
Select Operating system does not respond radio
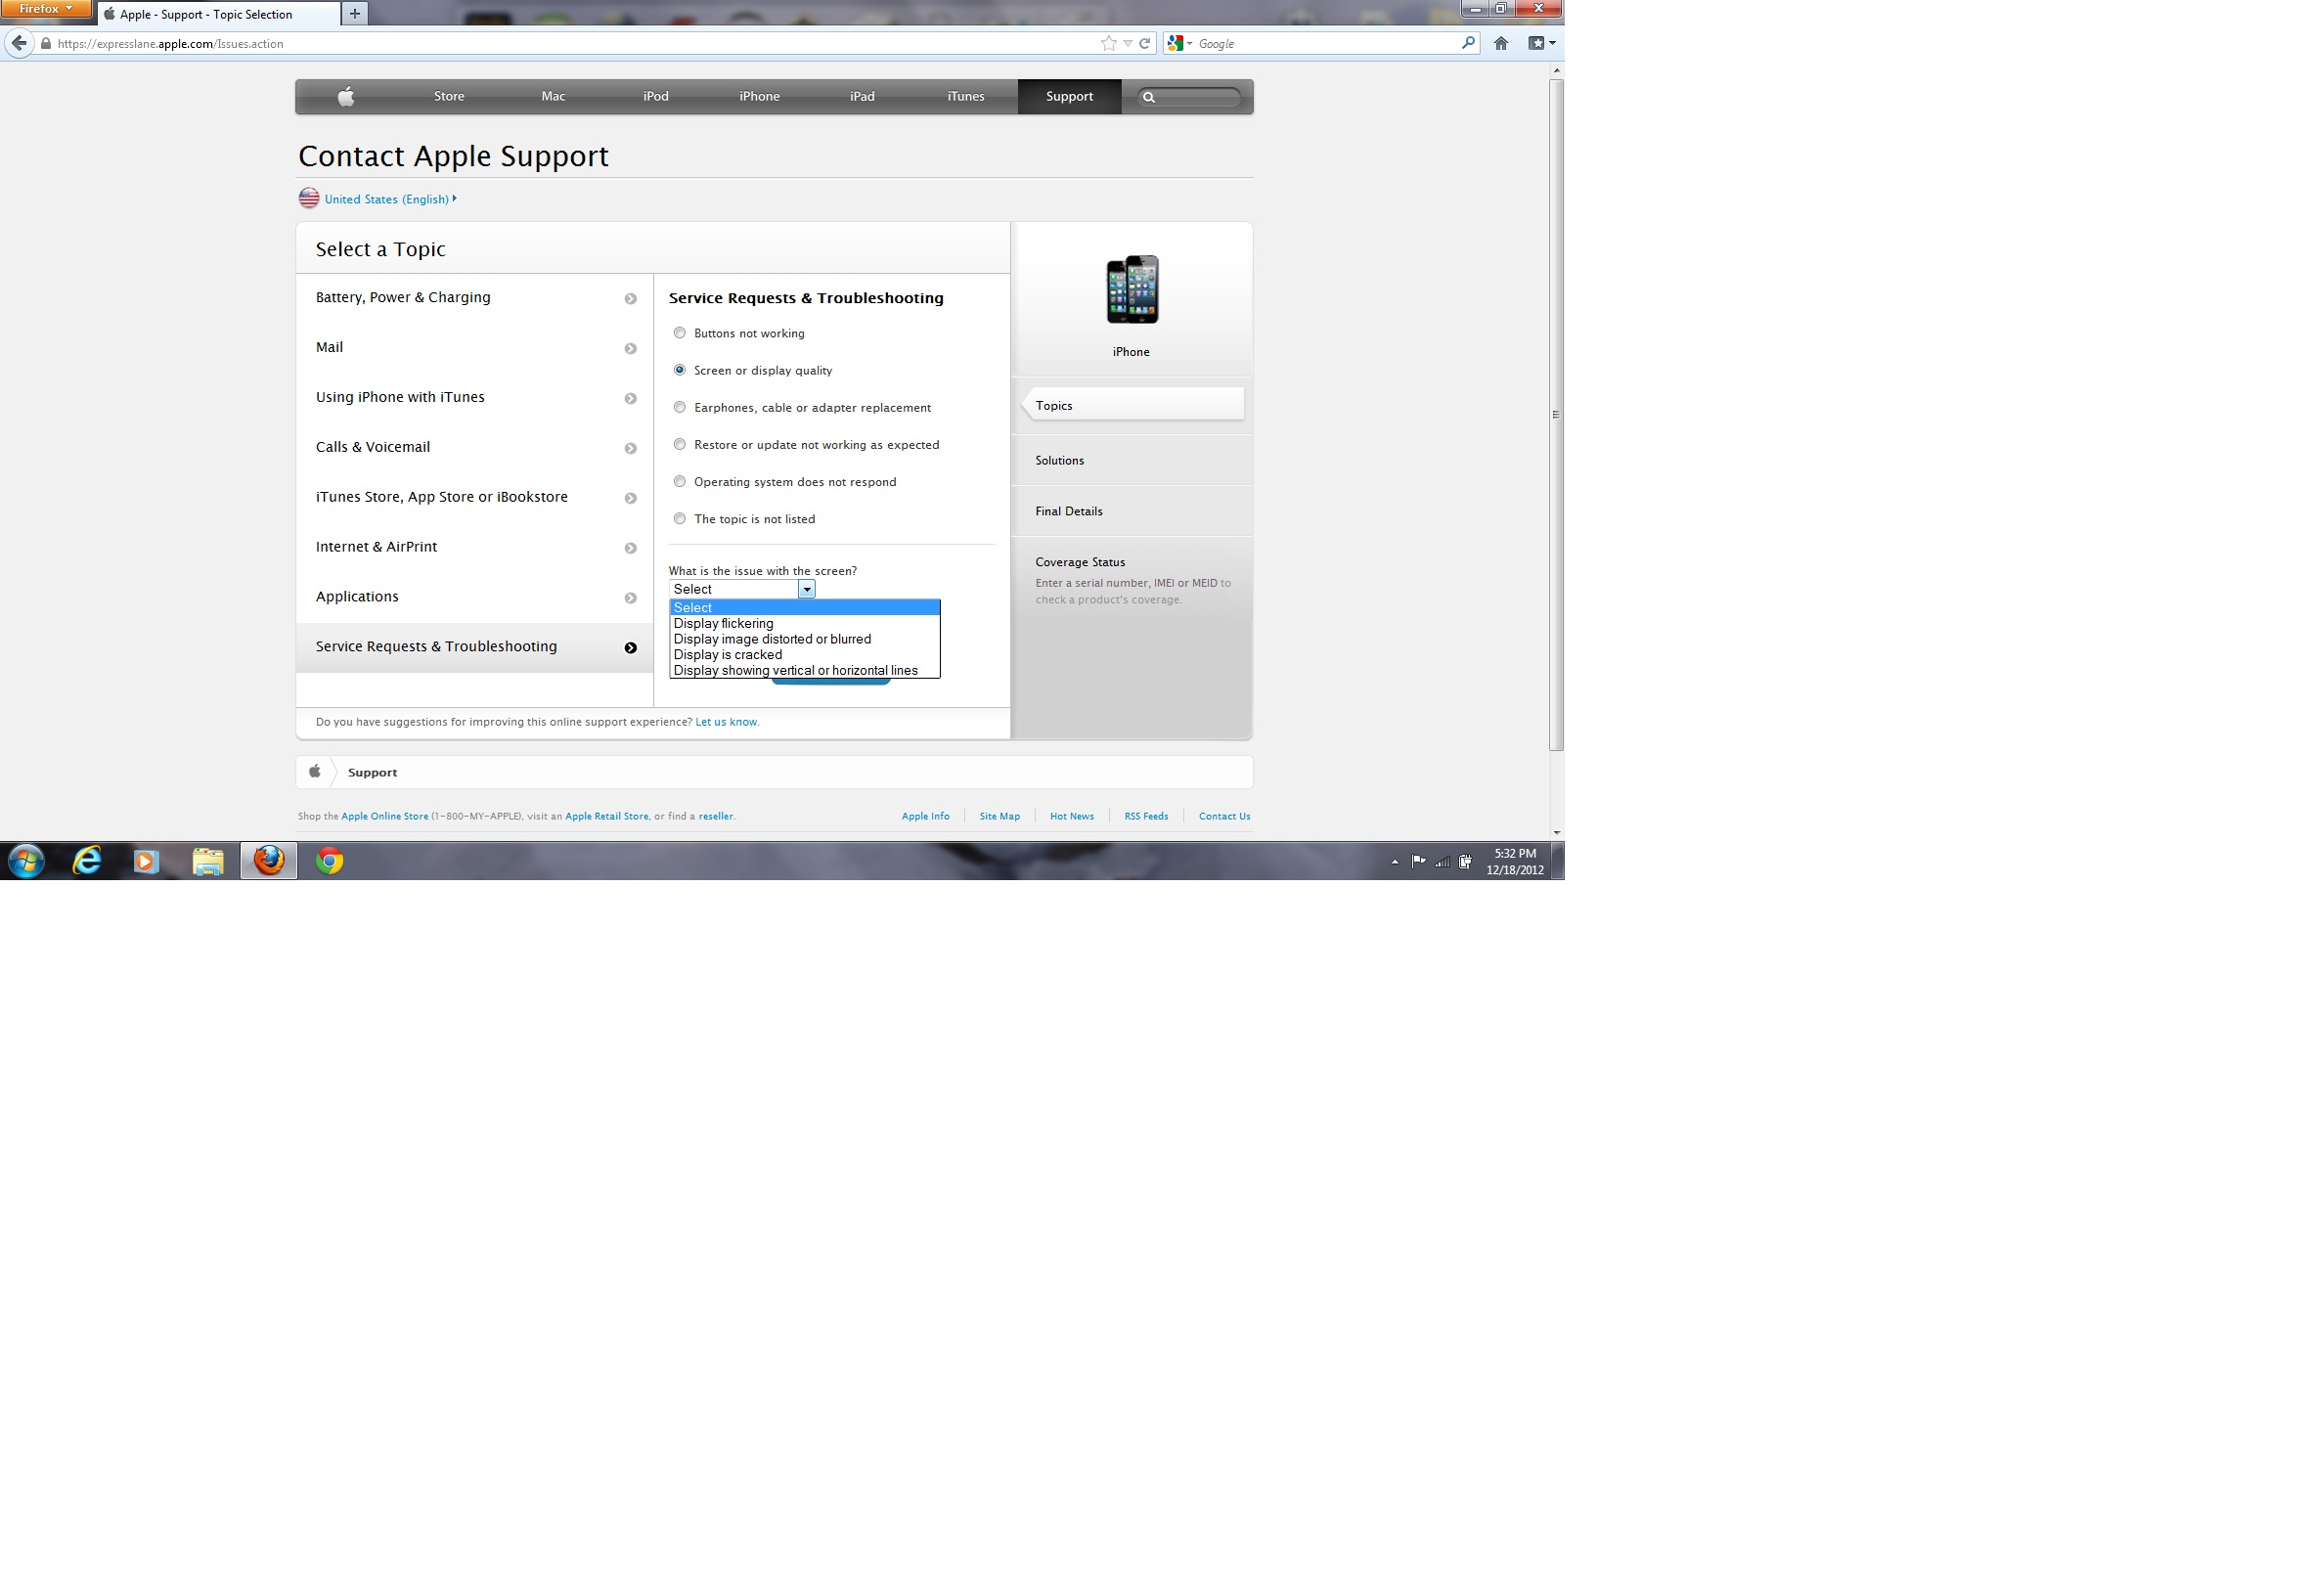pyautogui.click(x=680, y=481)
